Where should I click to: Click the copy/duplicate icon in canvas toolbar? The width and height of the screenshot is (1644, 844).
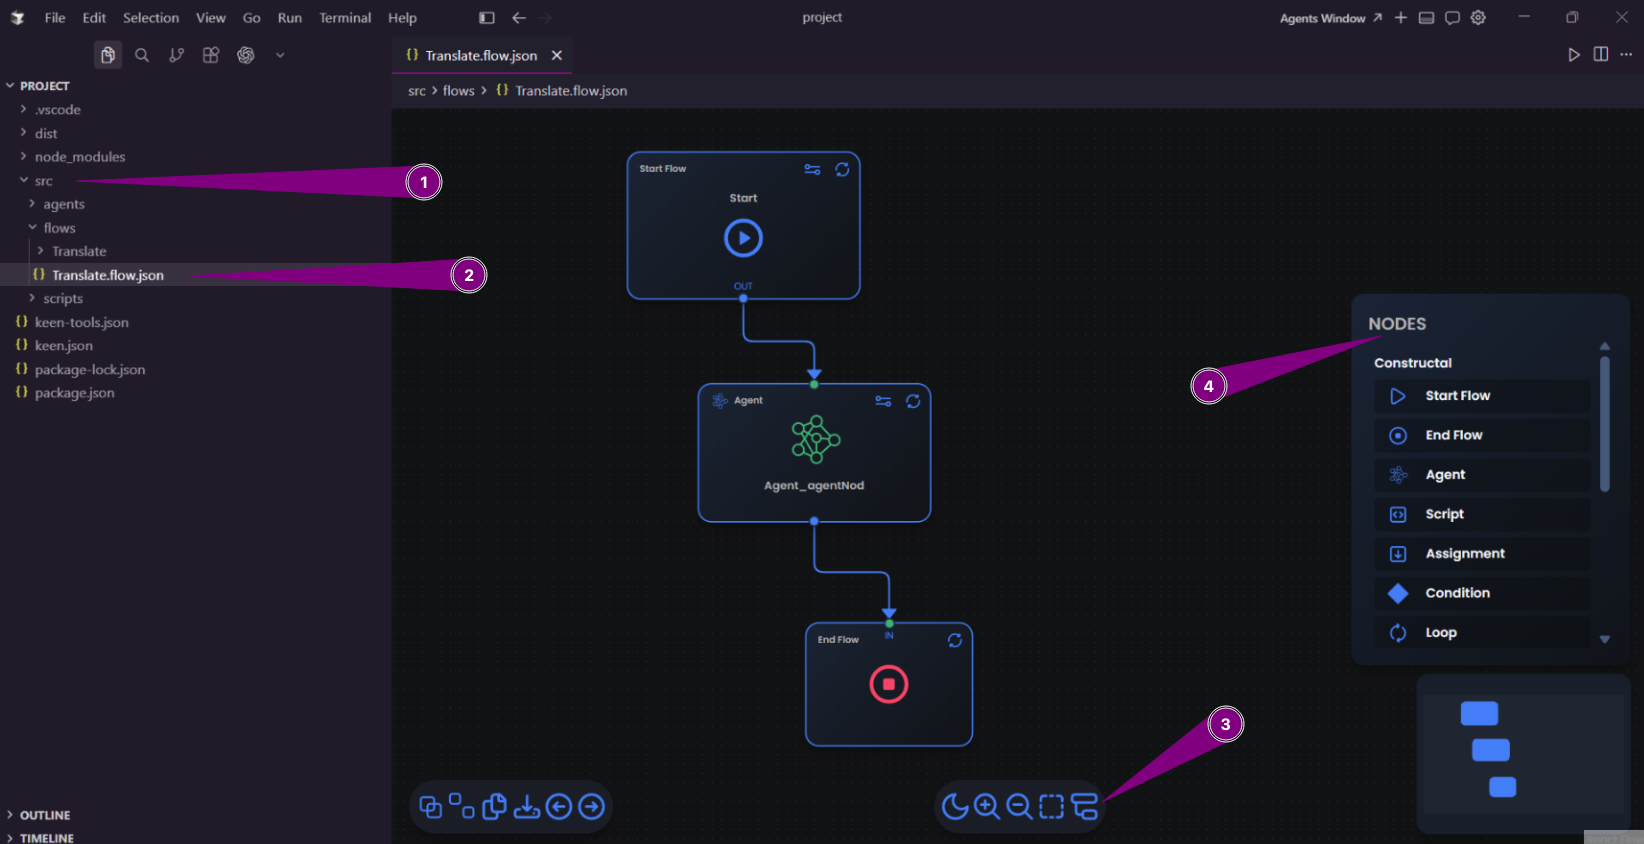(x=494, y=806)
